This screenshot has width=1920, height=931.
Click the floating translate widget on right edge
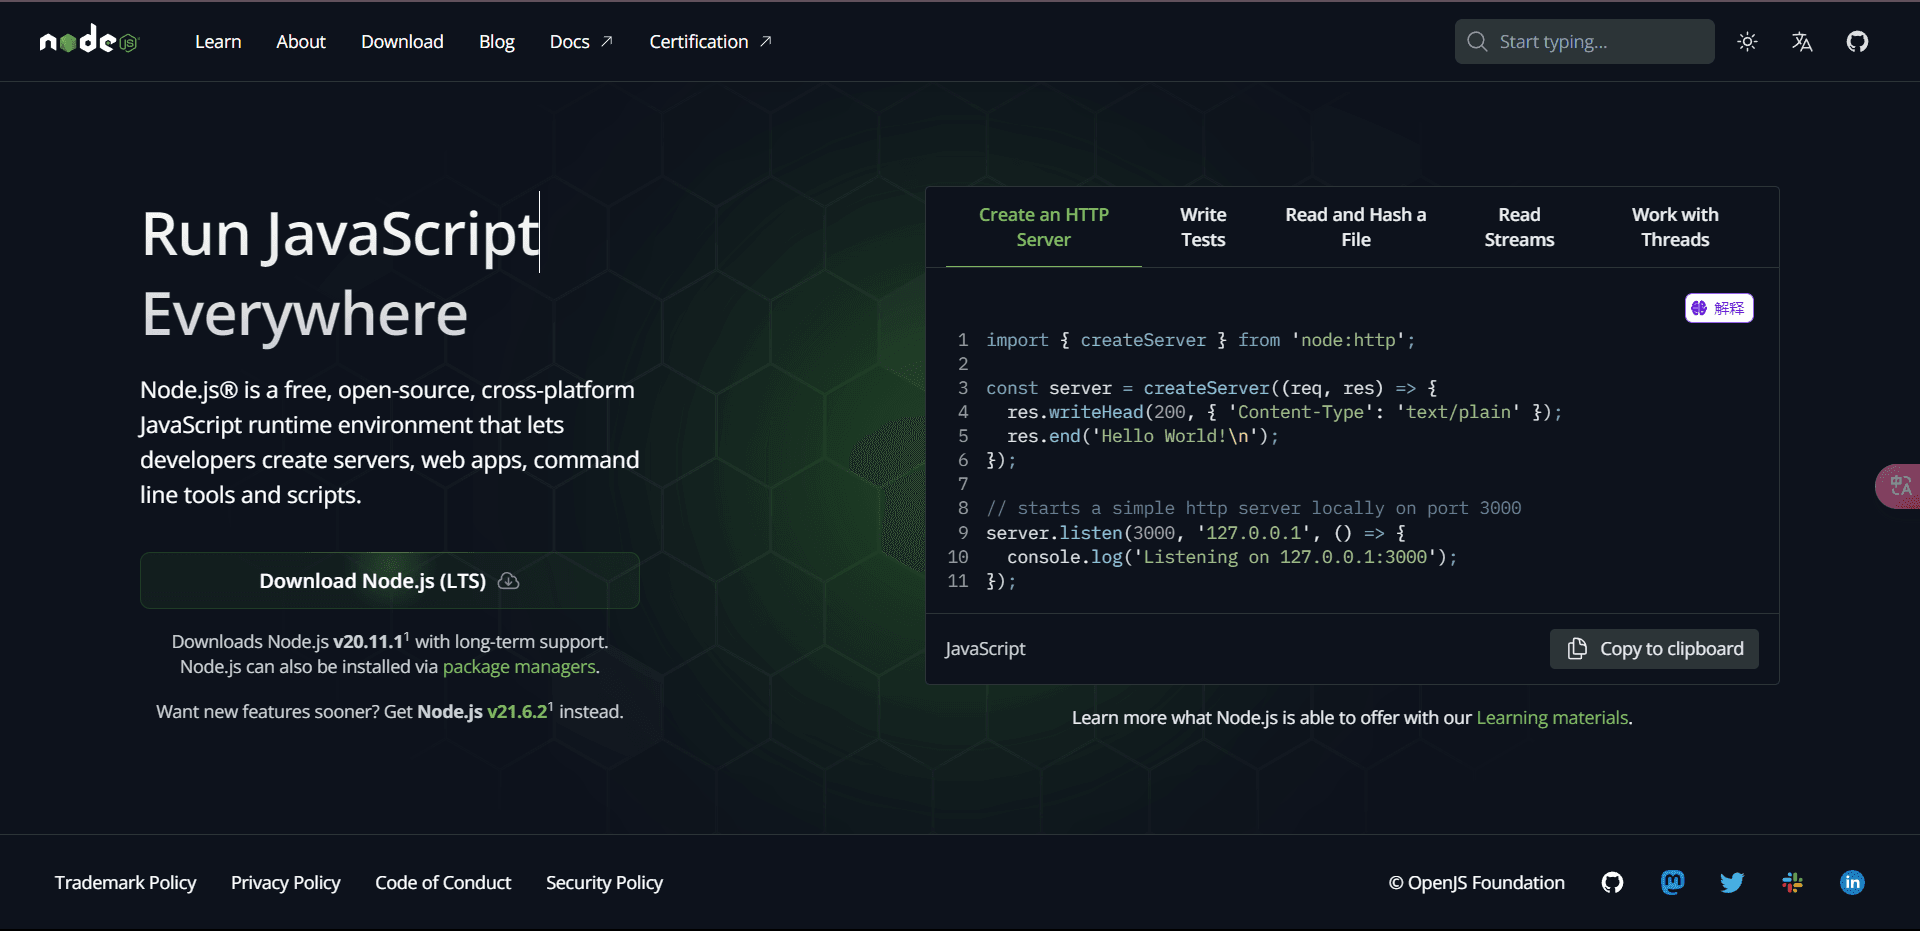[1899, 486]
